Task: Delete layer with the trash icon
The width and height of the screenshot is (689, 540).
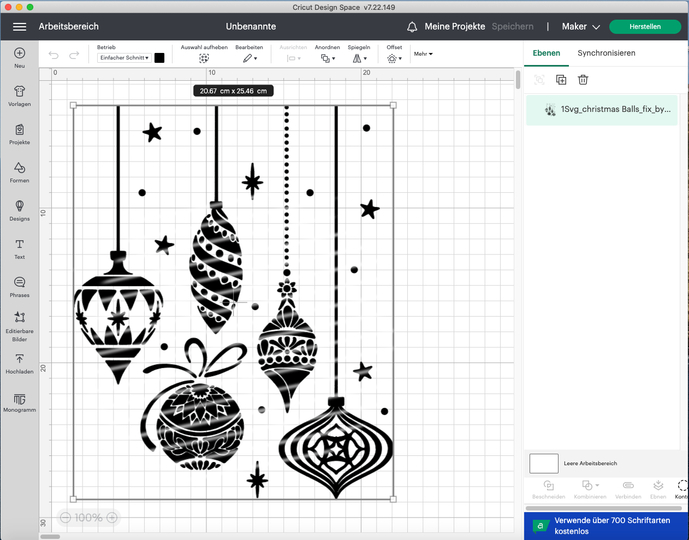Action: tap(583, 79)
